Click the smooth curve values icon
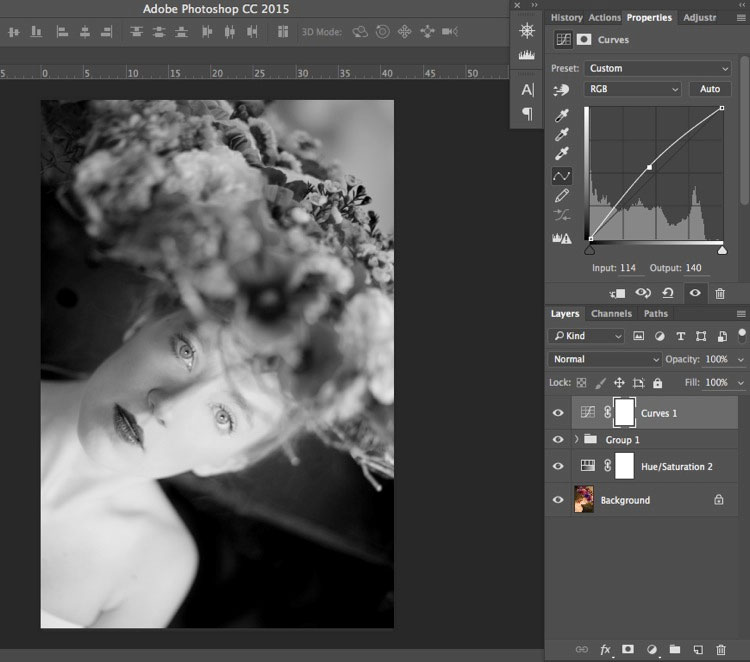This screenshot has width=750, height=662. tap(562, 216)
